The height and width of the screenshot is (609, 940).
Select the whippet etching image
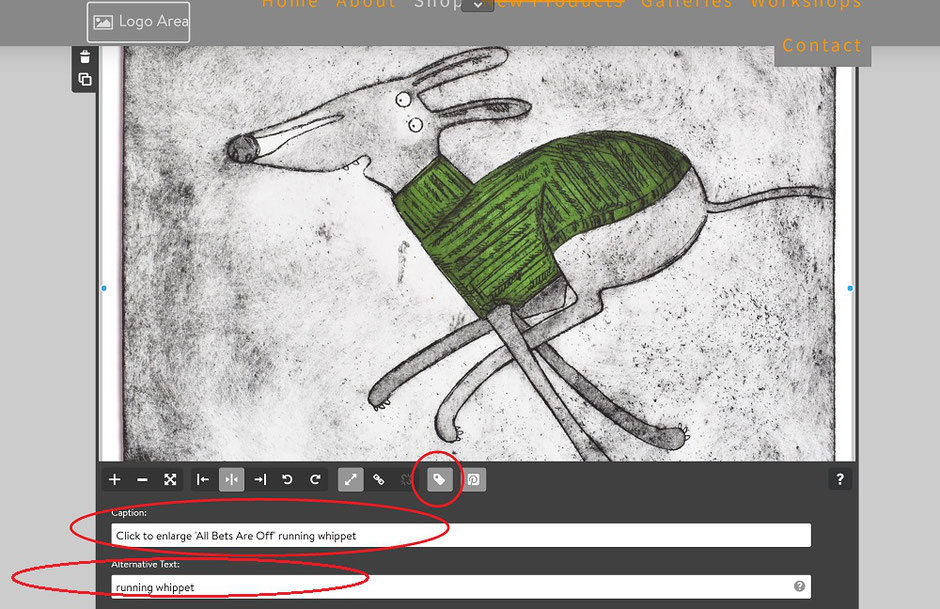(x=478, y=254)
